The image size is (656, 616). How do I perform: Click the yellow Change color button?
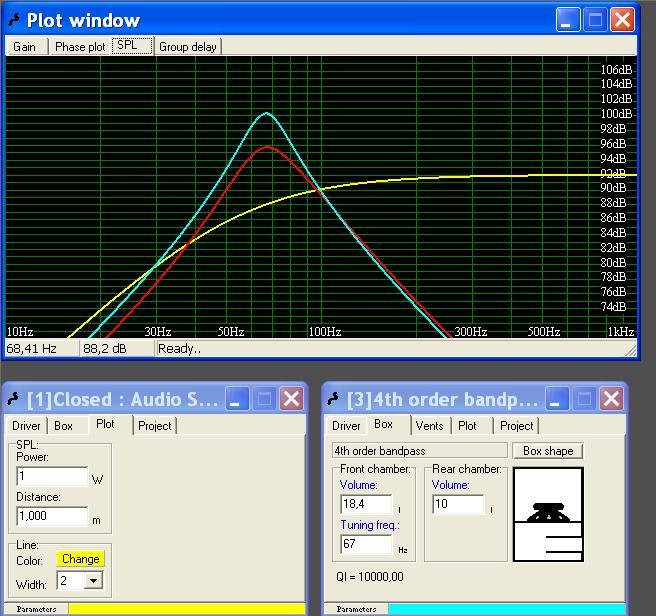click(80, 559)
